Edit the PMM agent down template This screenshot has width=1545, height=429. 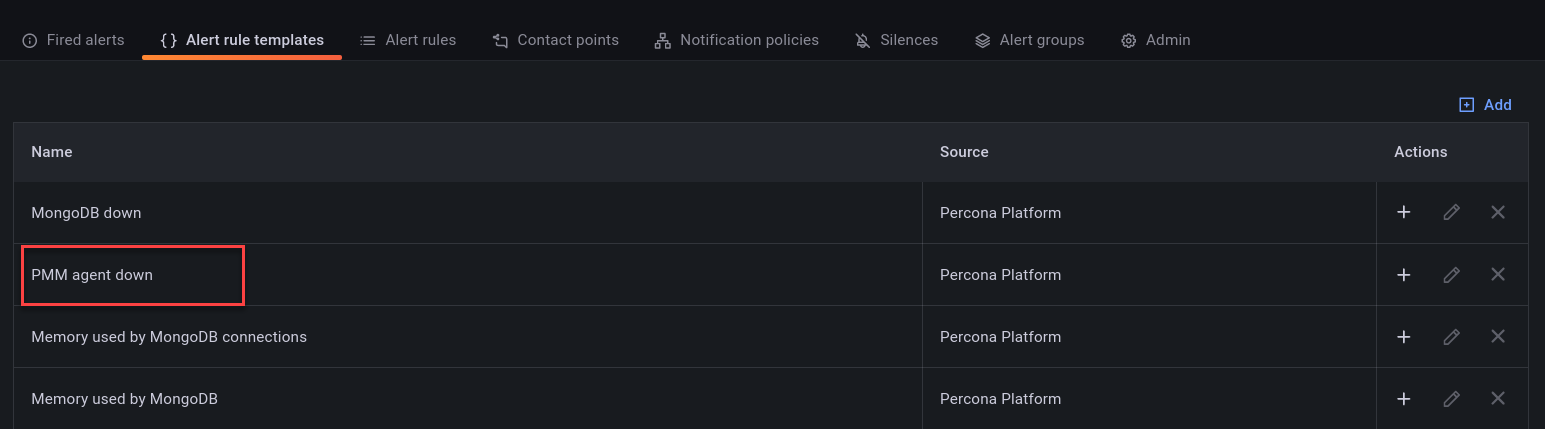point(1451,274)
